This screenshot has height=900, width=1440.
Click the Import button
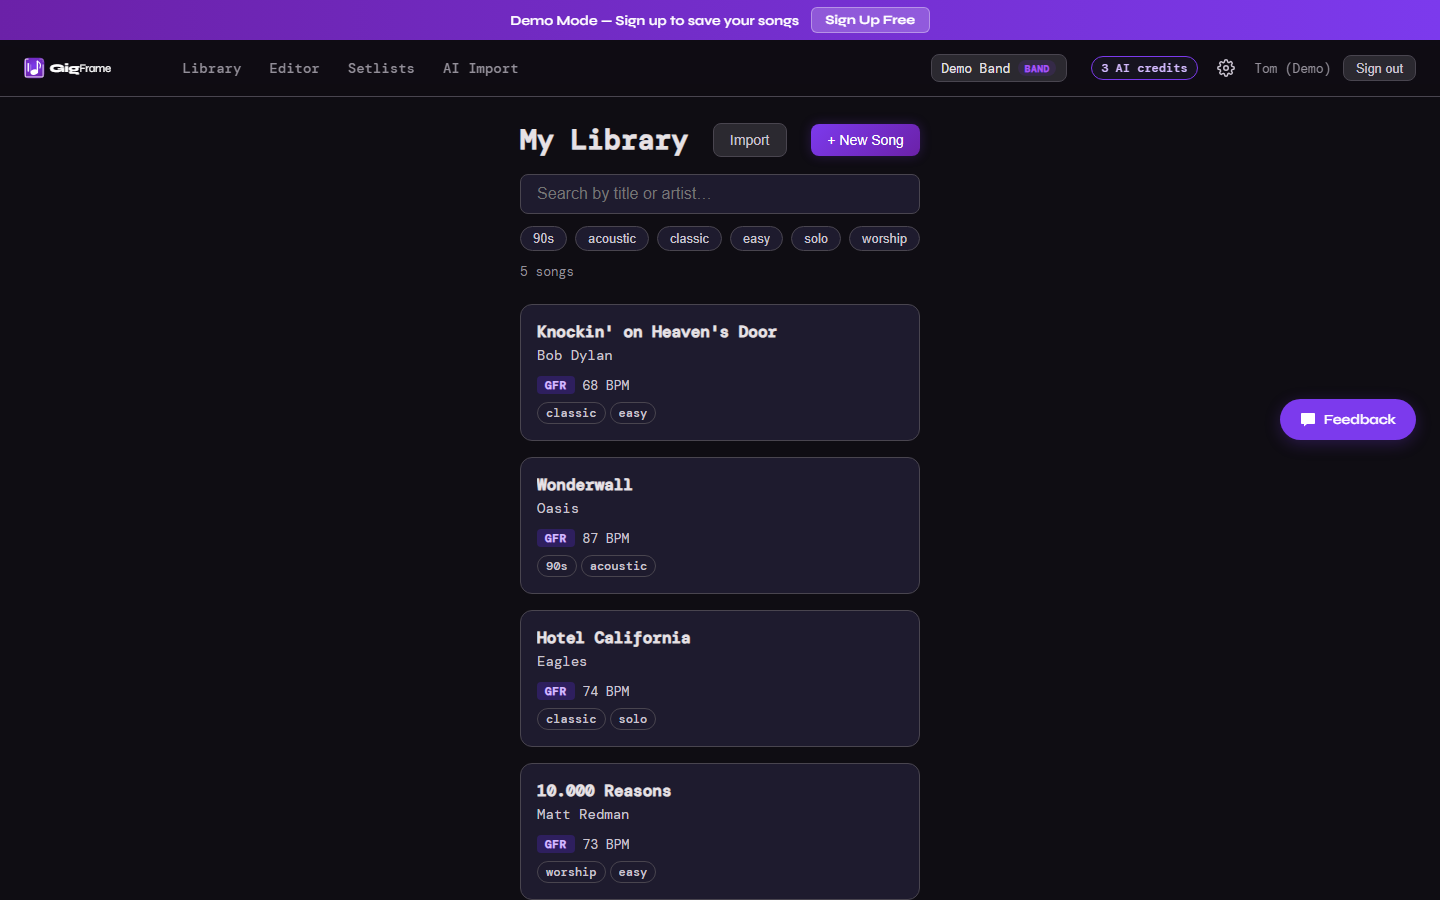click(x=749, y=140)
